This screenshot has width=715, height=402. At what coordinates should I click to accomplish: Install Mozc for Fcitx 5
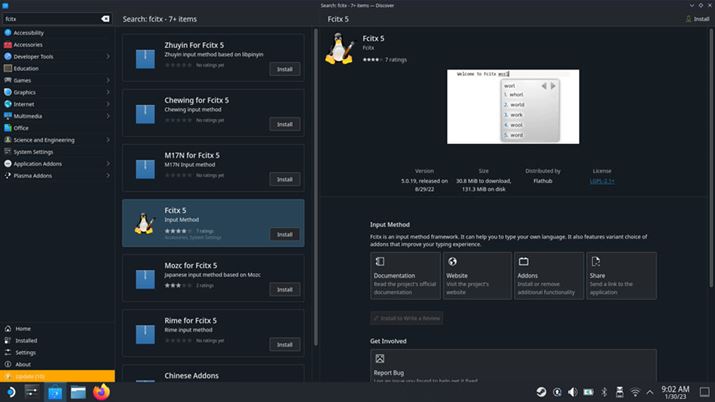click(284, 289)
